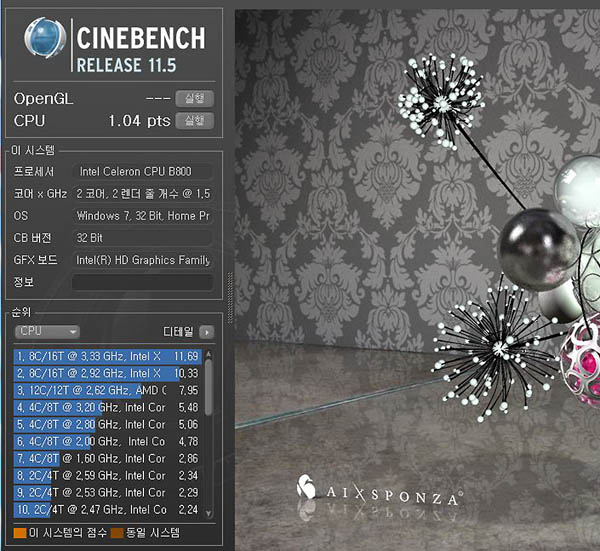Click the cores x GHz field

[x=142, y=194]
